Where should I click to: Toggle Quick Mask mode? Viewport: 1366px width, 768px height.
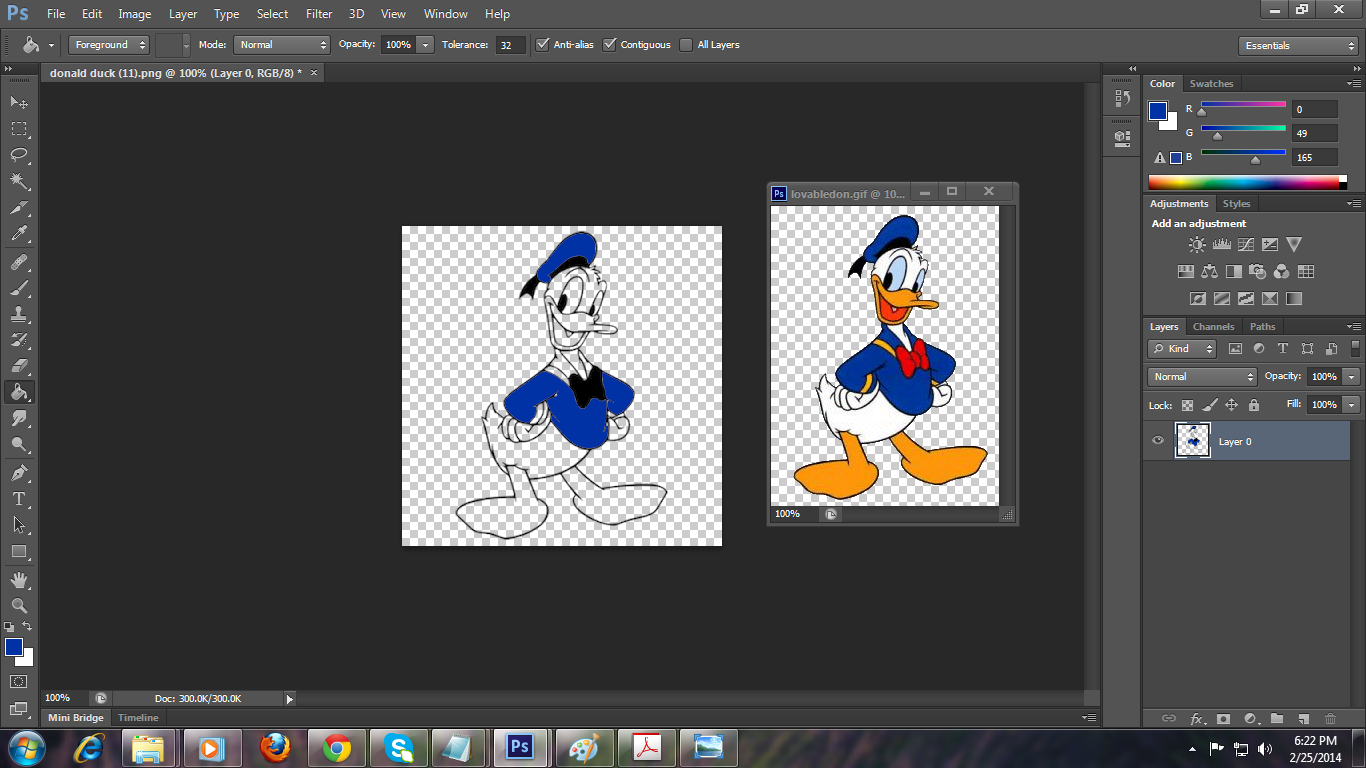tap(19, 681)
